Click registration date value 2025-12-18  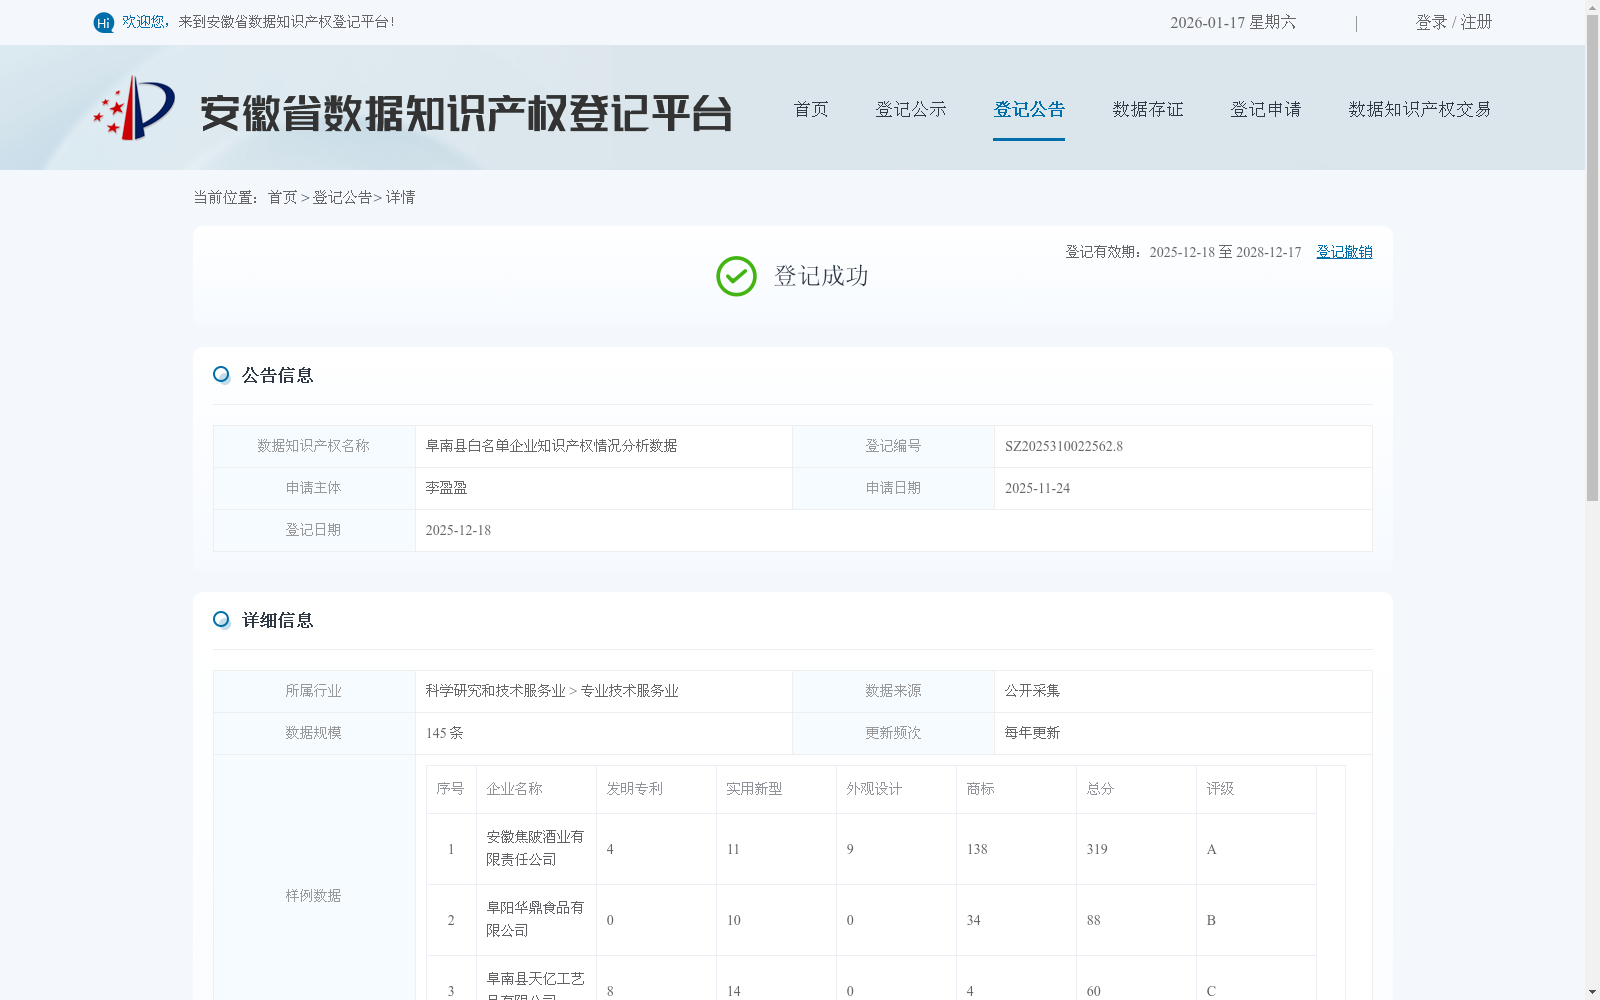pos(458,530)
